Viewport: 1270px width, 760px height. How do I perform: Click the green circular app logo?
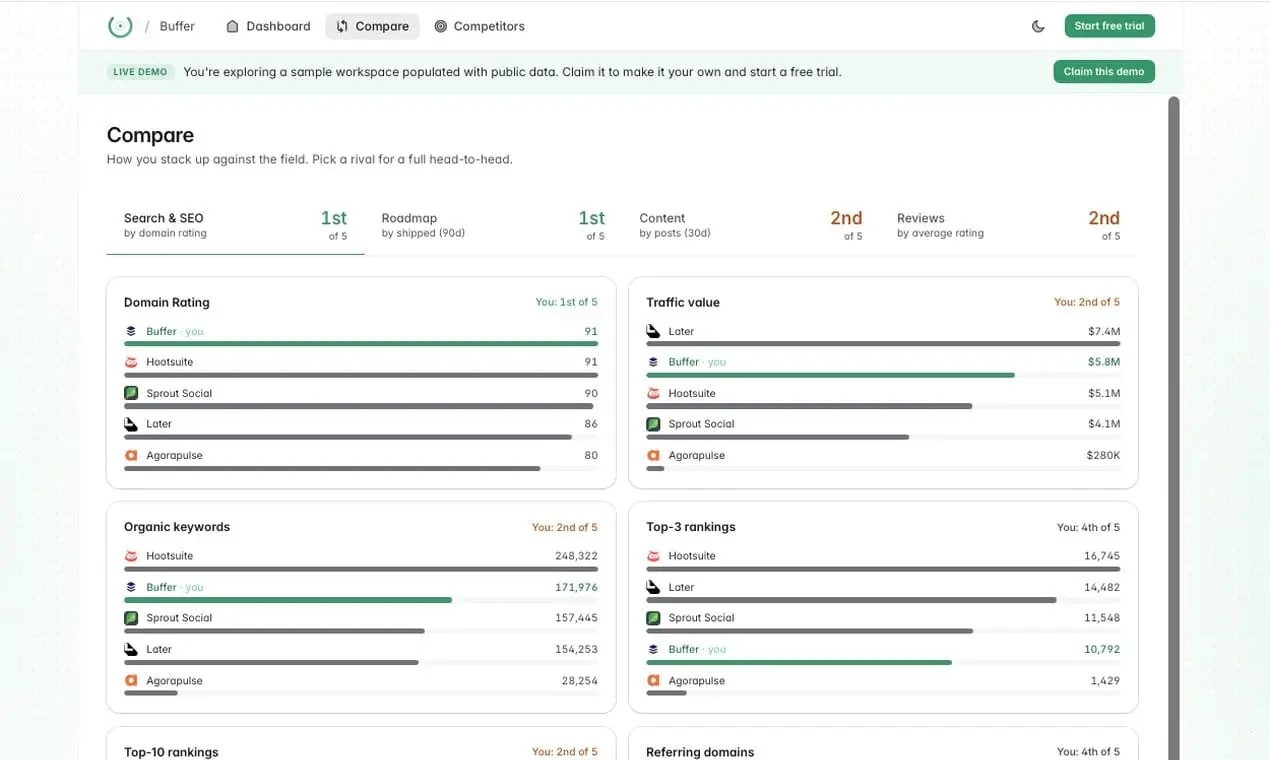(120, 26)
